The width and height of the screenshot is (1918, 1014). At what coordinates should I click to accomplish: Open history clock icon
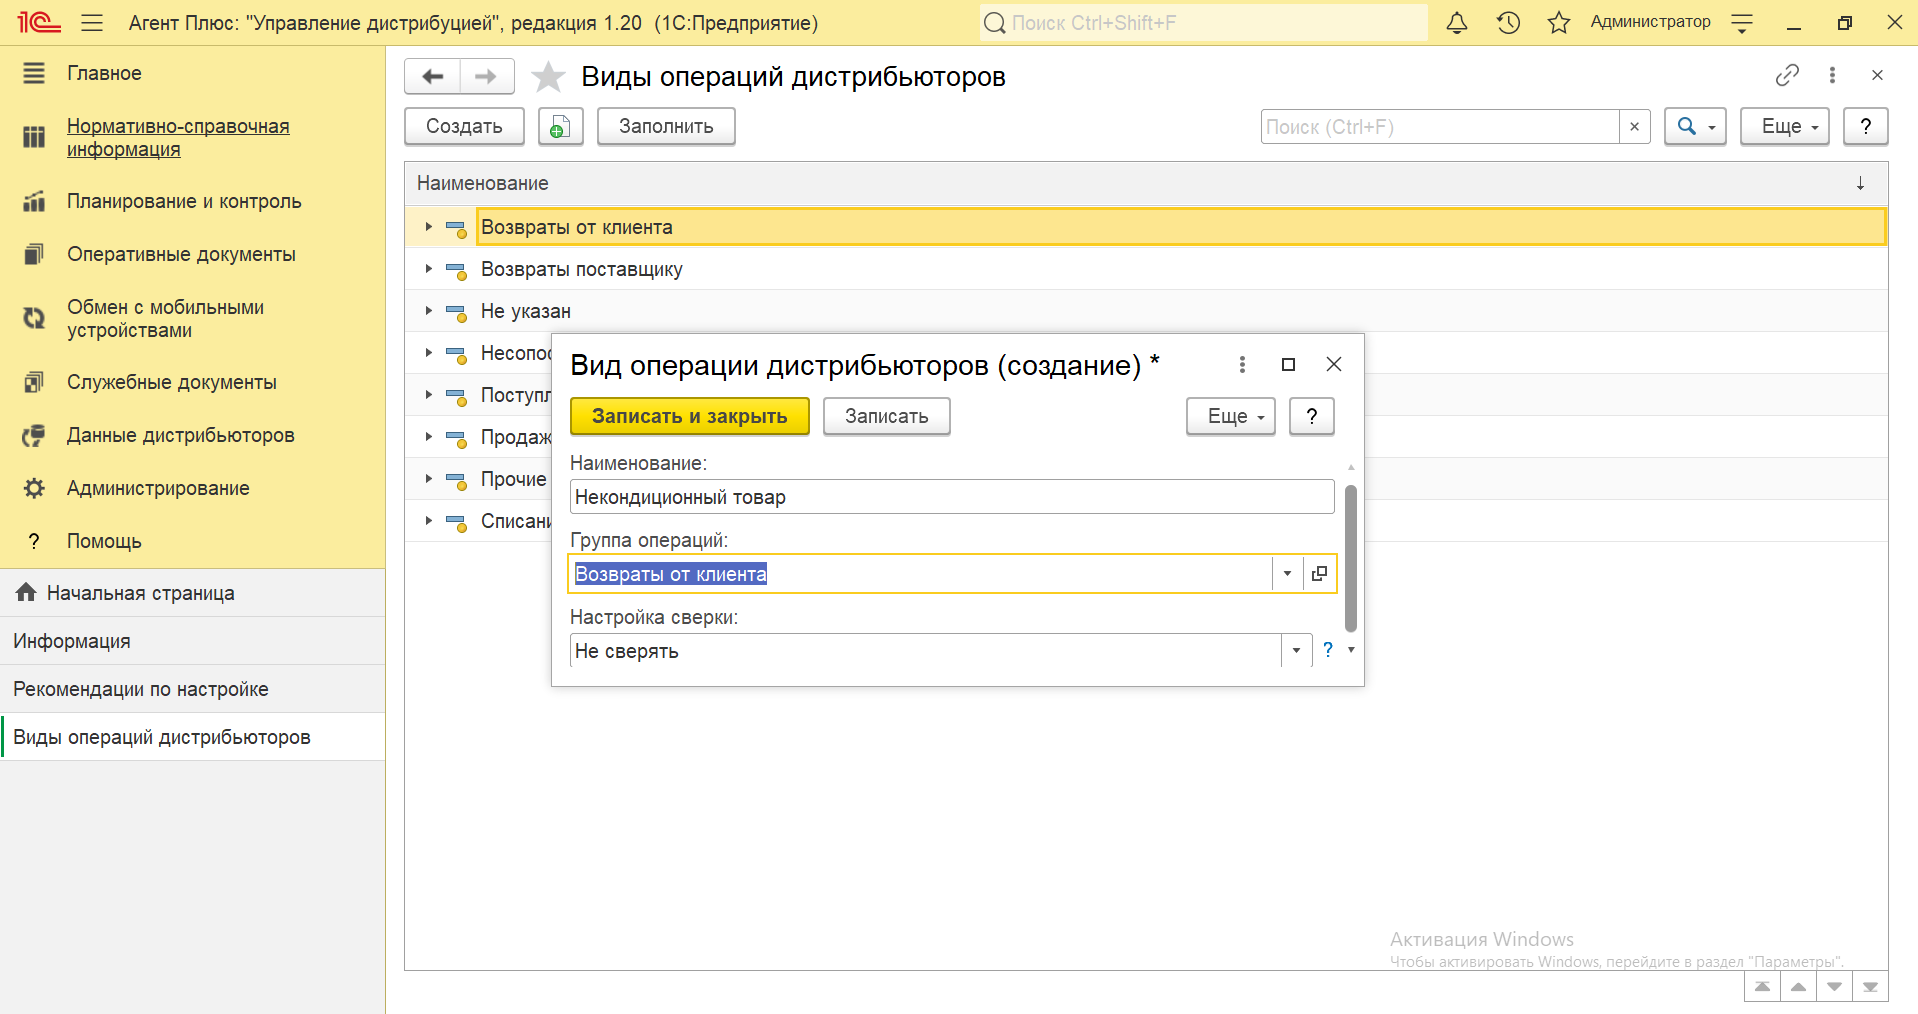tap(1508, 22)
